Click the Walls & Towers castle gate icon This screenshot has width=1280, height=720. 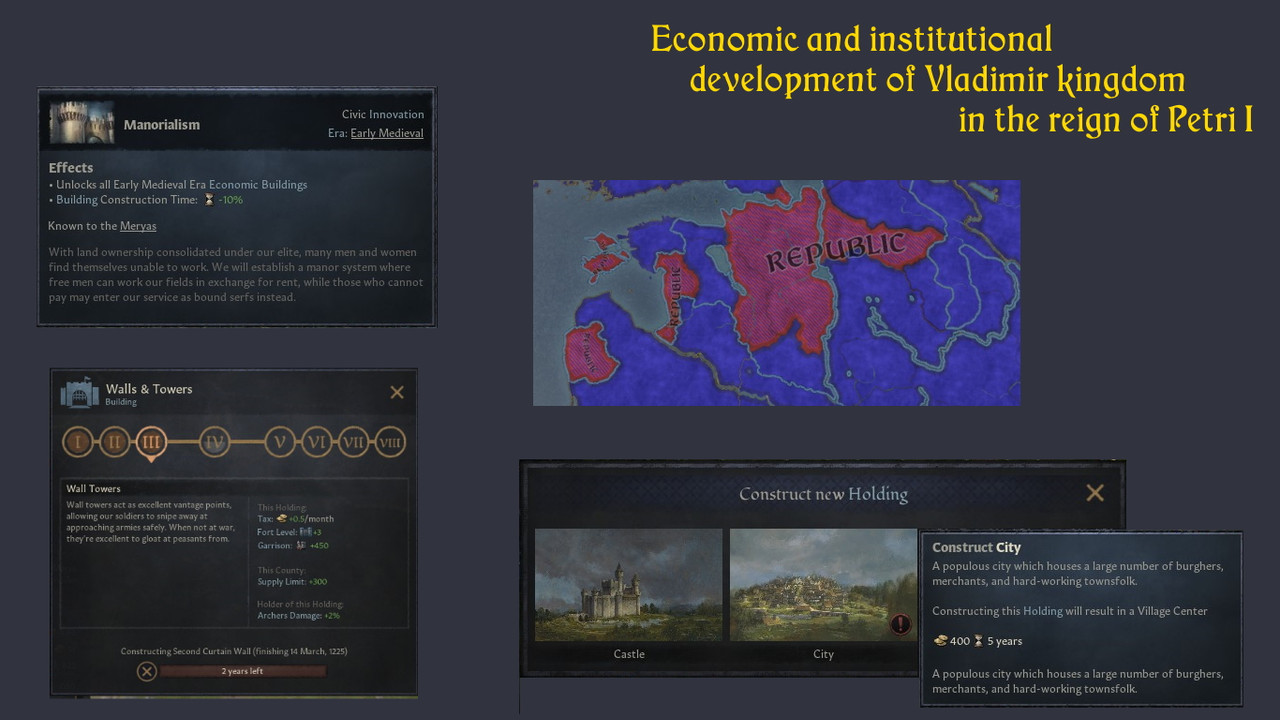[80, 394]
